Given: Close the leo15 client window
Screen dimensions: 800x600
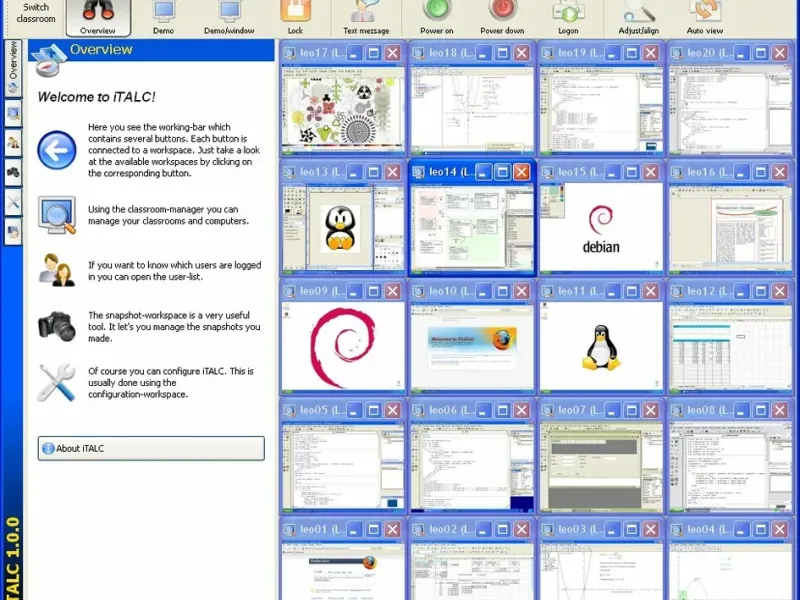Looking at the screenshot, I should click(x=651, y=172).
